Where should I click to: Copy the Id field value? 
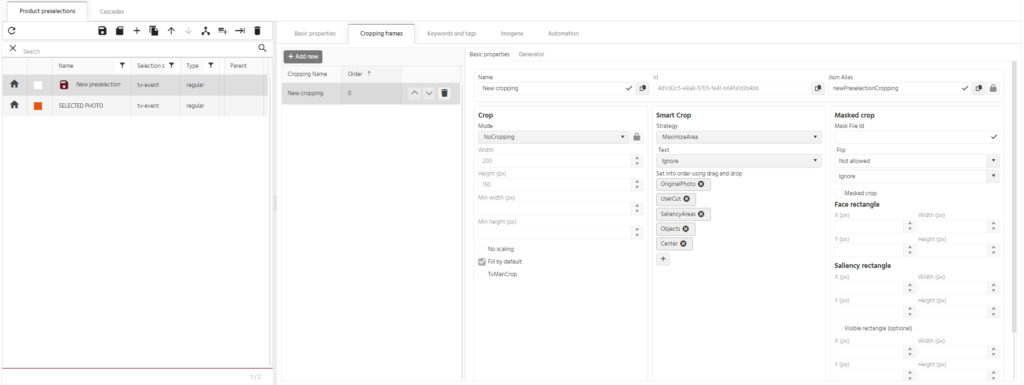(817, 88)
